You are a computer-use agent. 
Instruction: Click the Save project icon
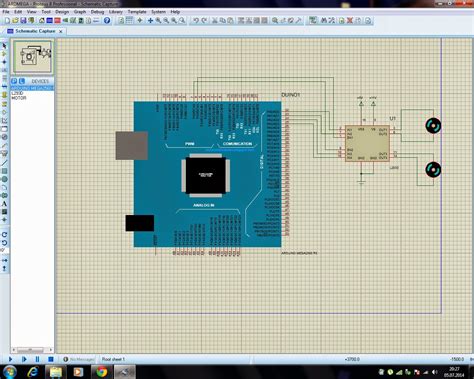click(23, 21)
